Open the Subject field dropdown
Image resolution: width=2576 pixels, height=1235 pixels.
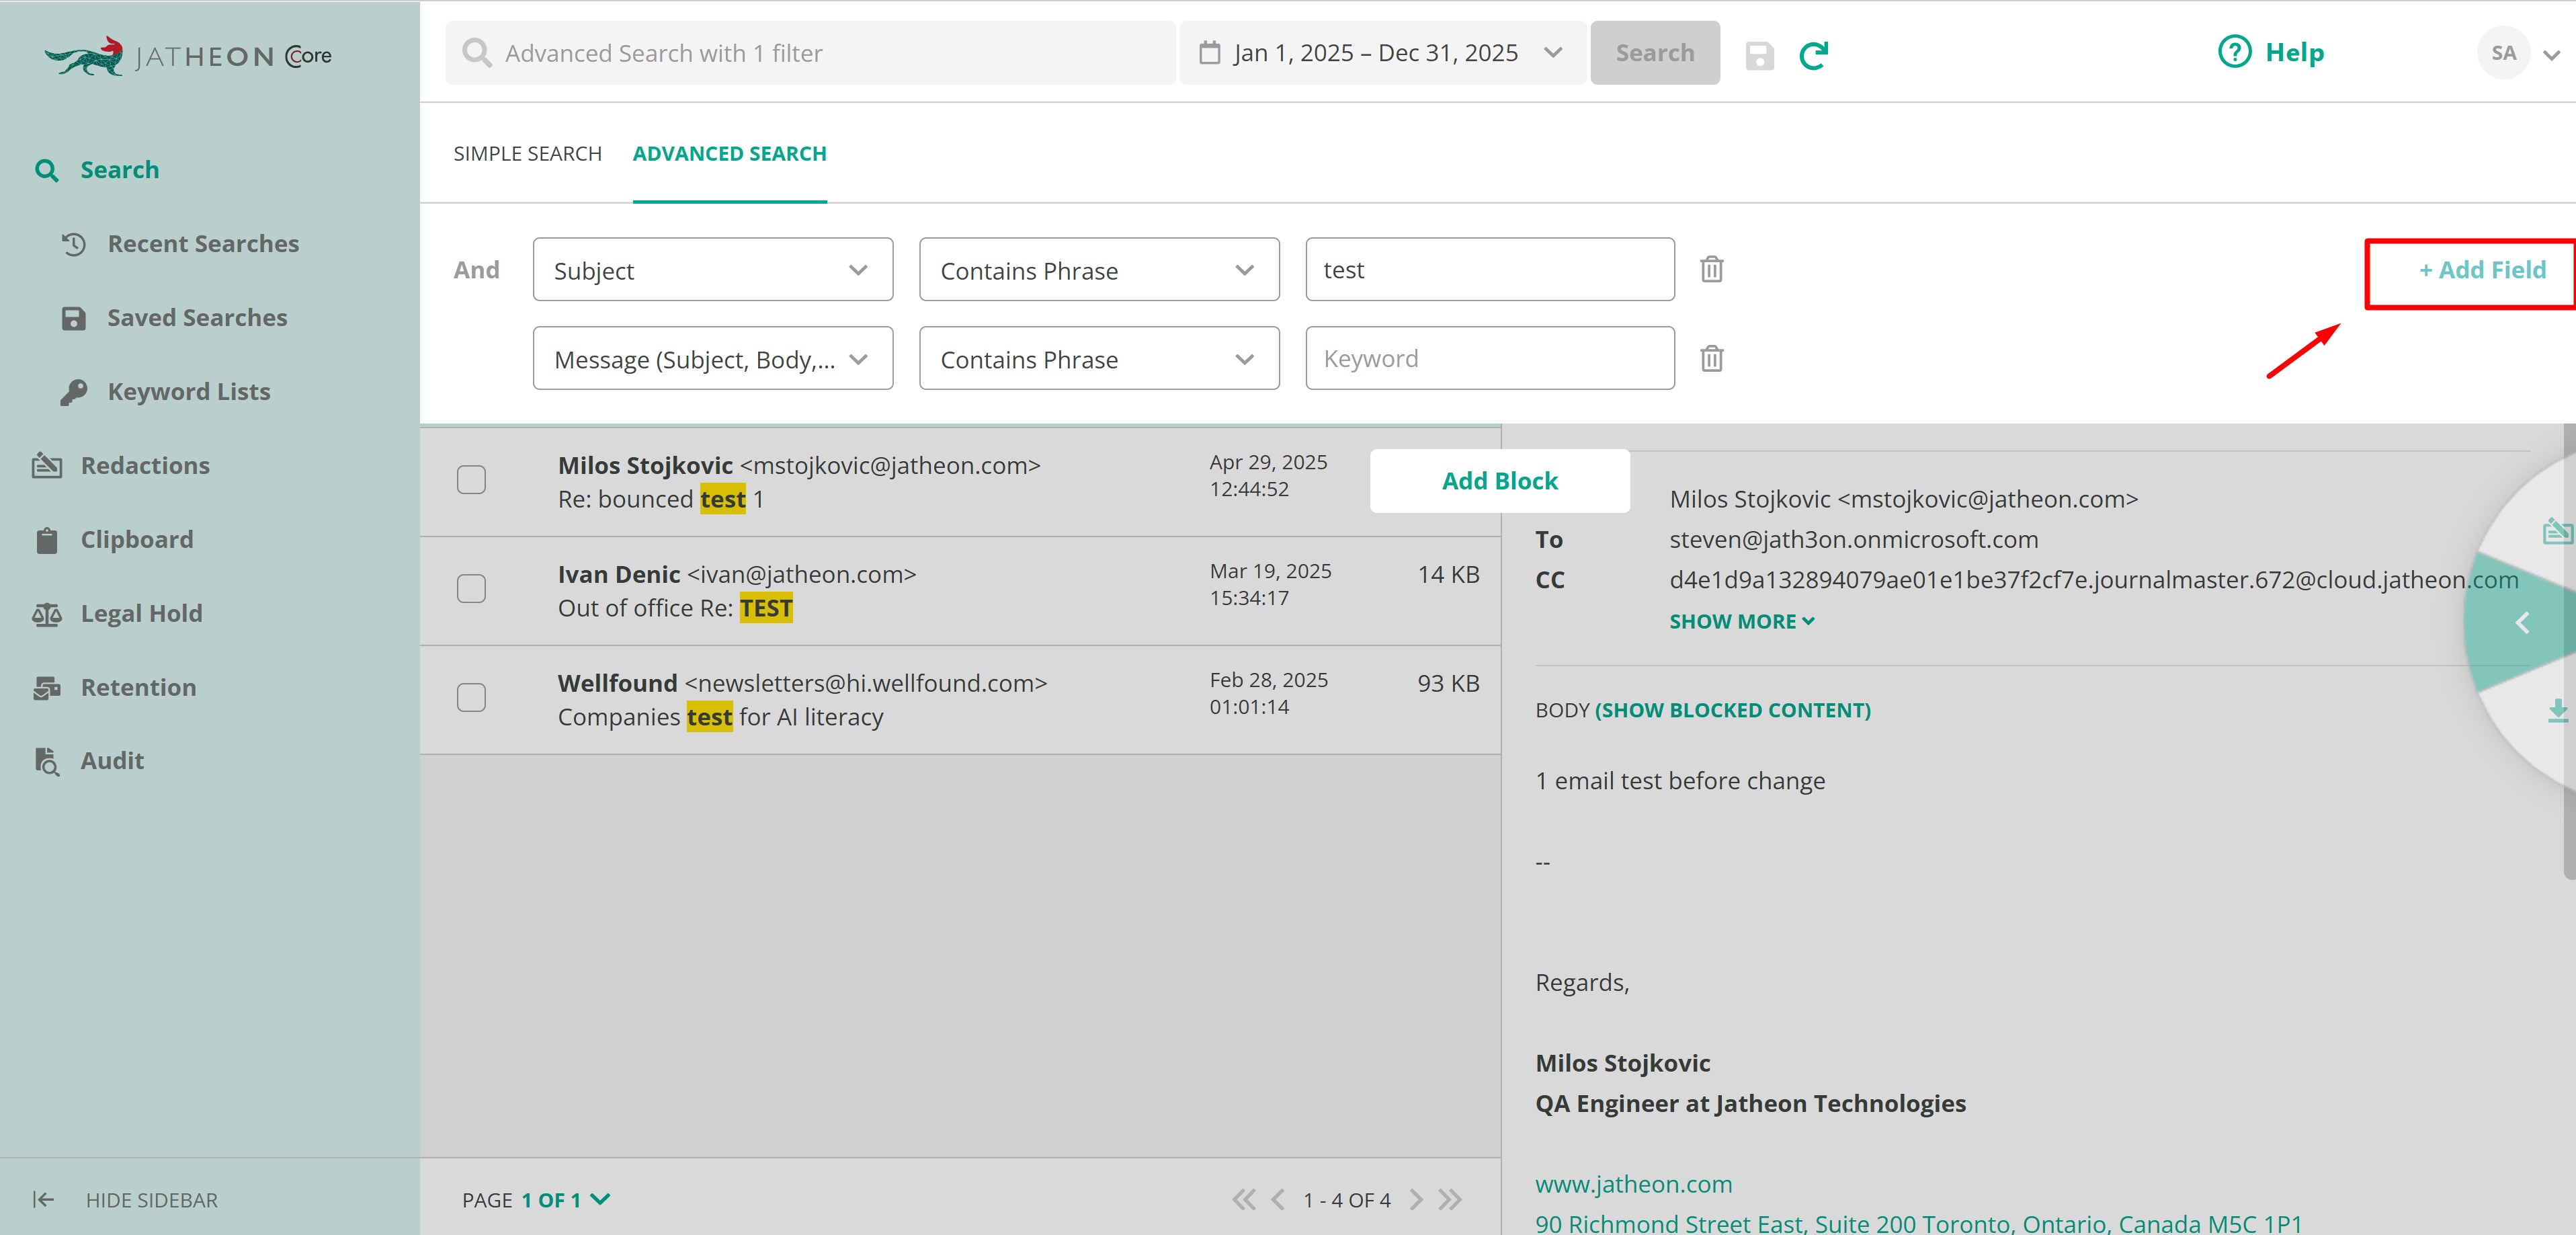click(x=712, y=270)
